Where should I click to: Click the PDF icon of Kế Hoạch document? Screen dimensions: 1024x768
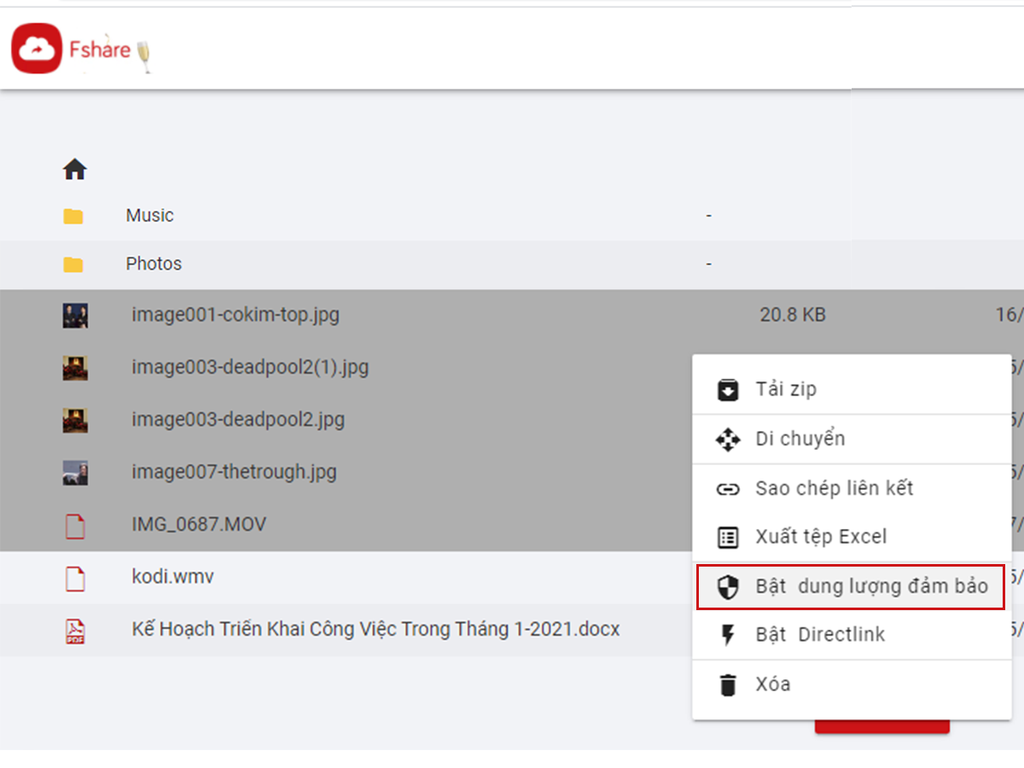[x=75, y=630]
